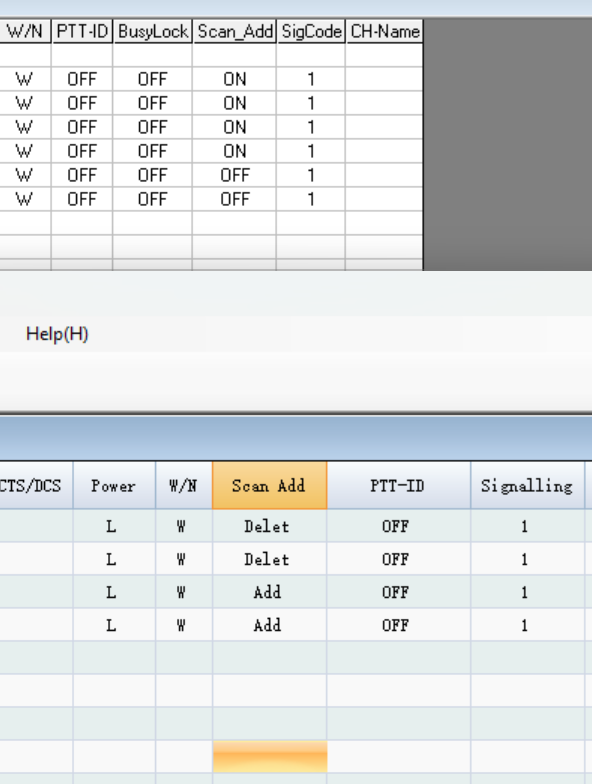Select the fourth-row Add cell in Scan Add
The image size is (592, 784).
(x=270, y=625)
